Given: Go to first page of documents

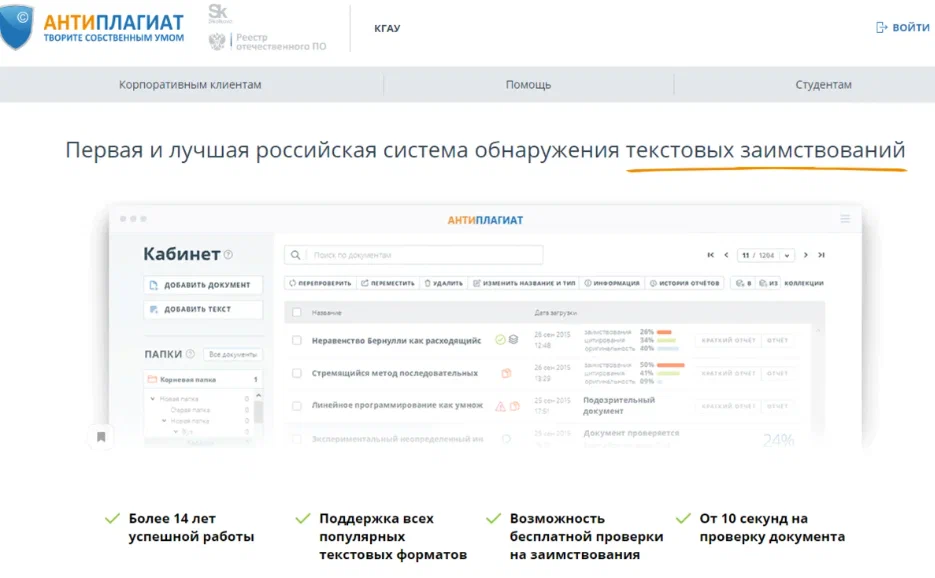Looking at the screenshot, I should 710,255.
